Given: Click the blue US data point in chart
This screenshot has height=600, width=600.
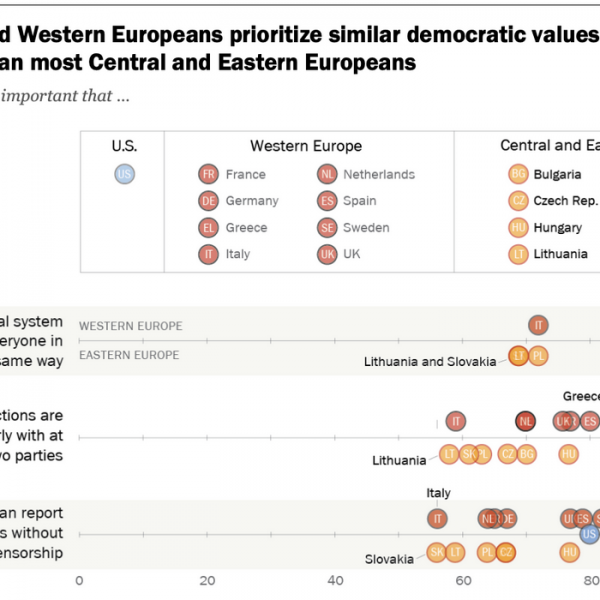Looking at the screenshot, I should [589, 534].
